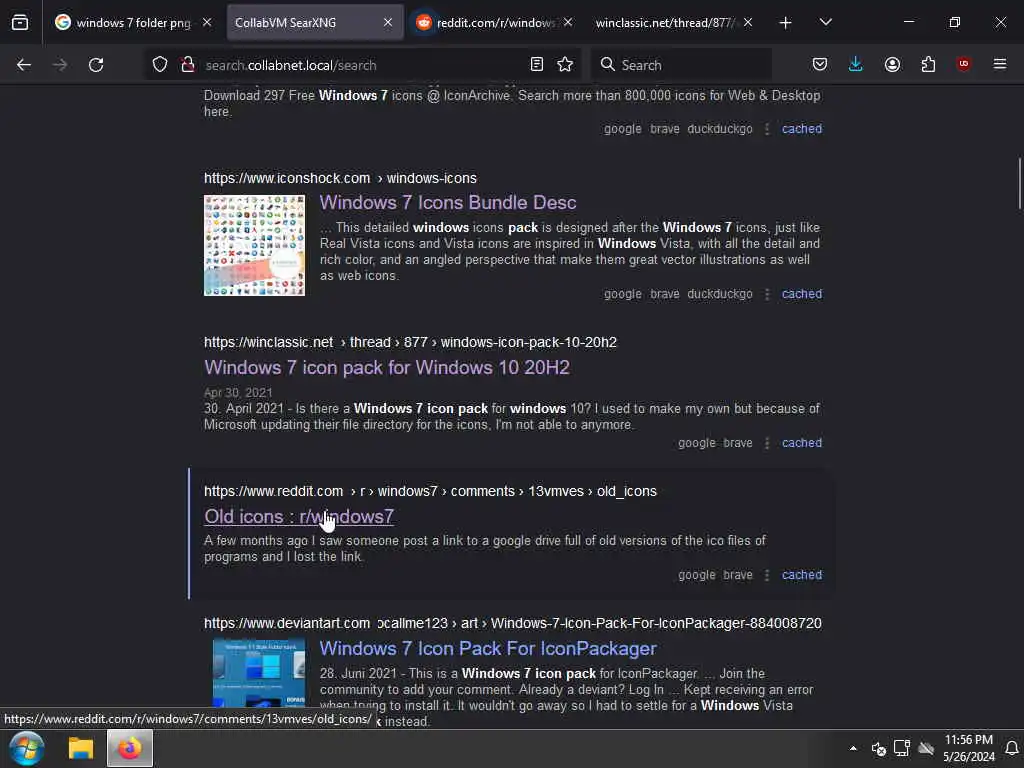Open 'Windows 7 icon pack for Windows 10 20H2'
The width and height of the screenshot is (1024, 768).
pyautogui.click(x=387, y=367)
